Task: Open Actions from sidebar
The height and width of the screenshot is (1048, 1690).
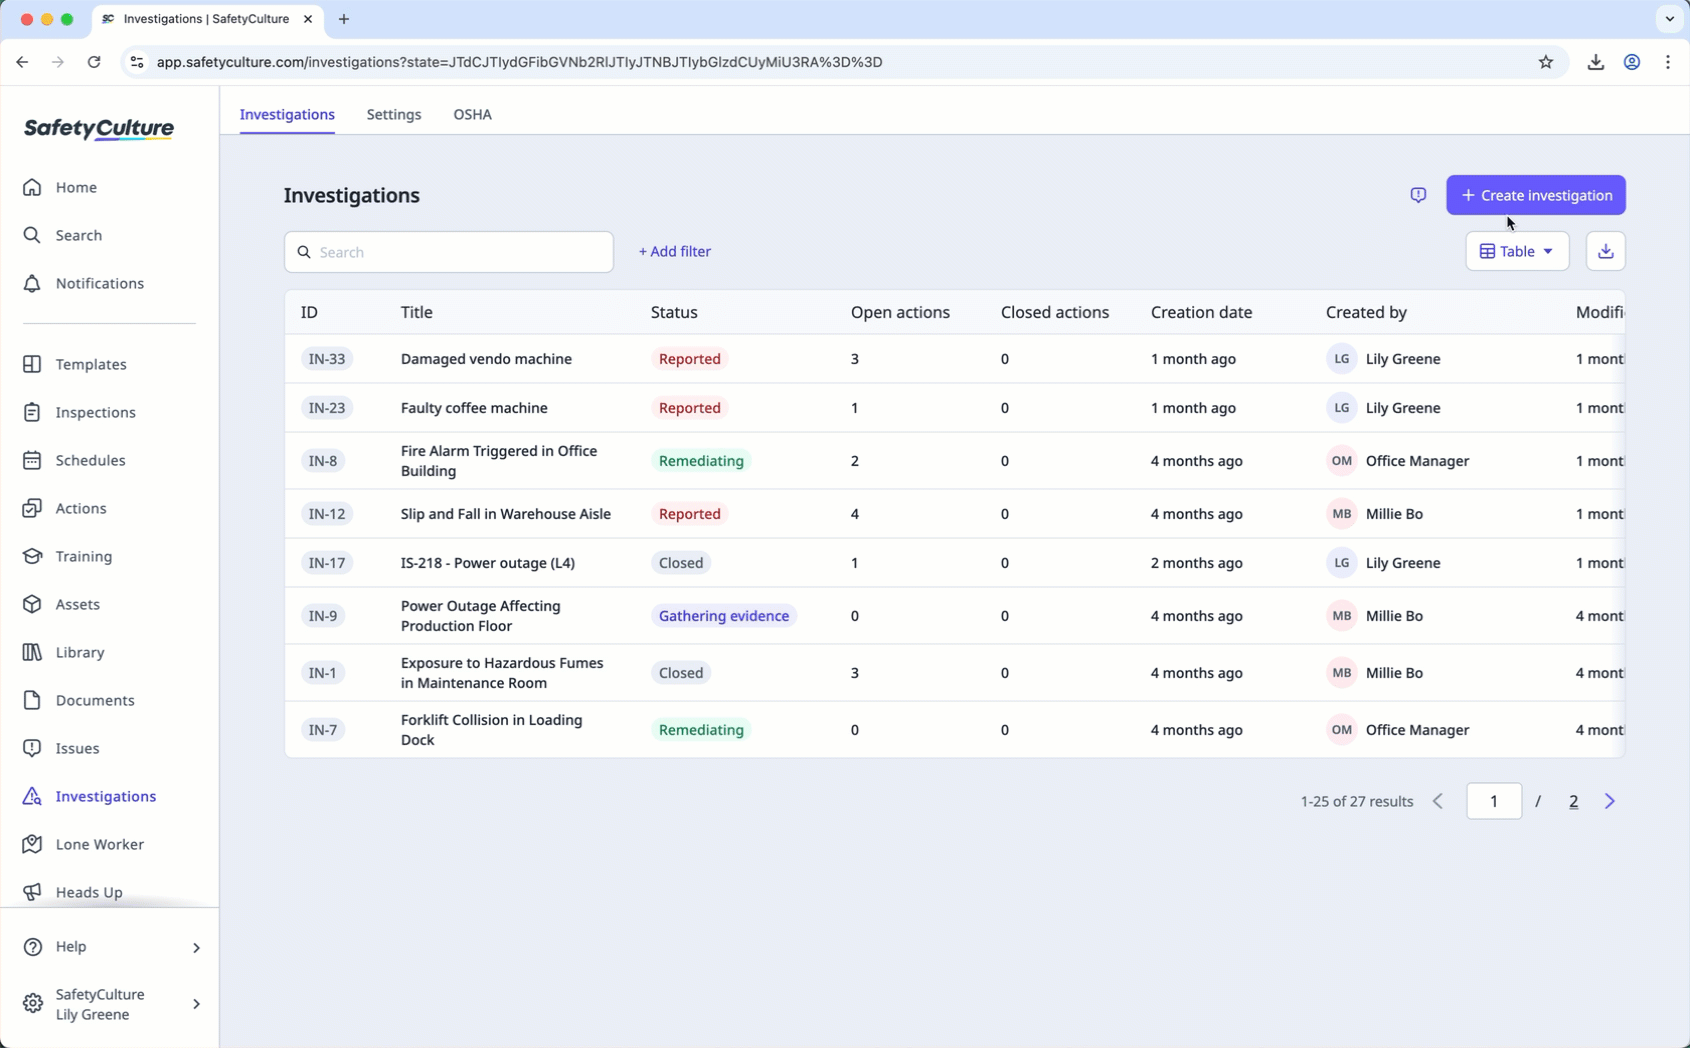Action: click(x=80, y=508)
